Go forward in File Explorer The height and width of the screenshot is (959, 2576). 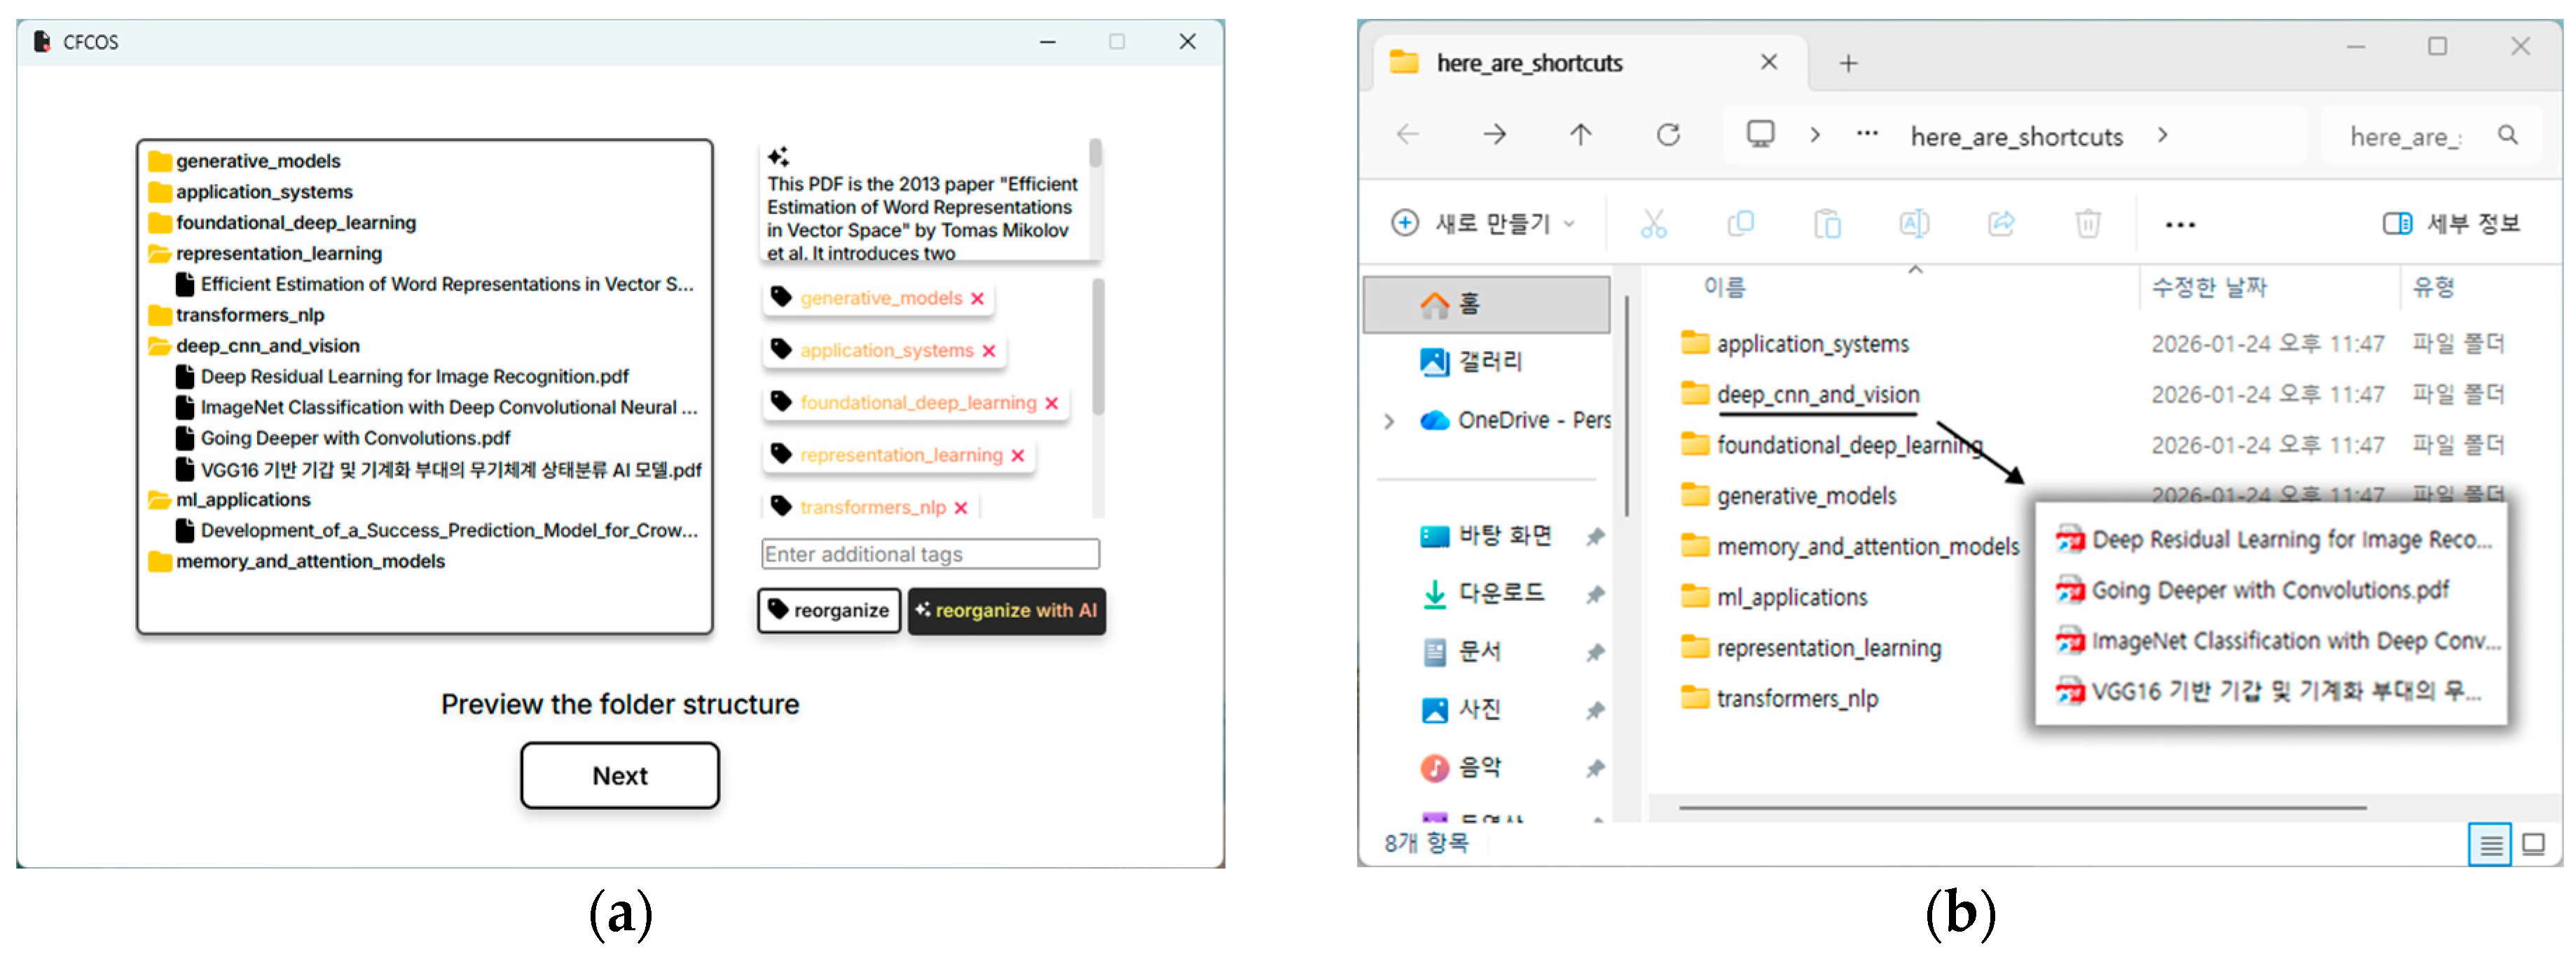point(1494,135)
